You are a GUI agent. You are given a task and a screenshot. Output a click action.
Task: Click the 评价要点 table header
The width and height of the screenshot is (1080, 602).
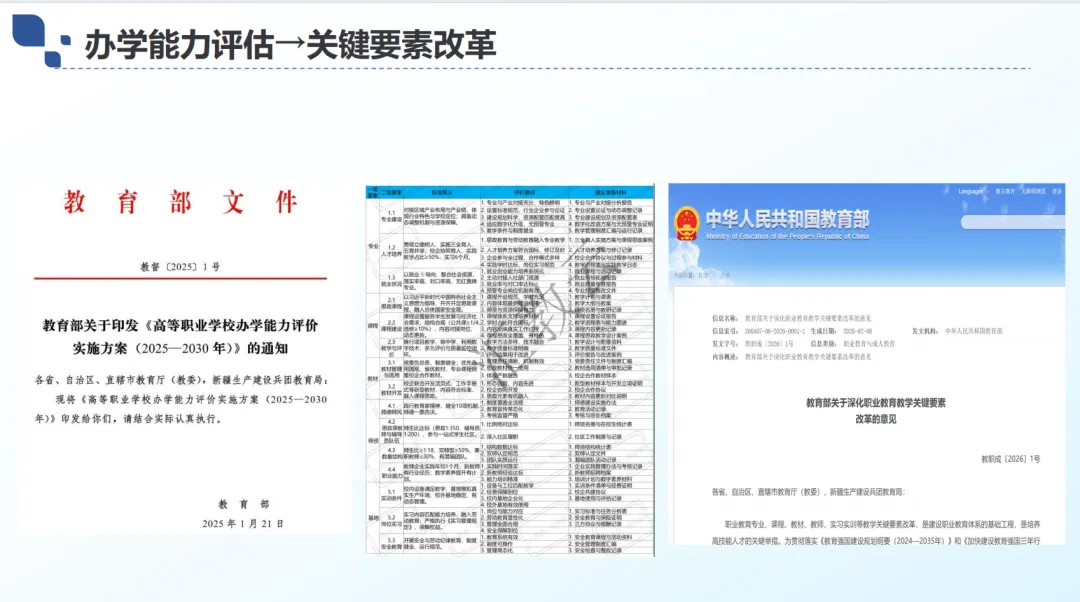click(524, 192)
